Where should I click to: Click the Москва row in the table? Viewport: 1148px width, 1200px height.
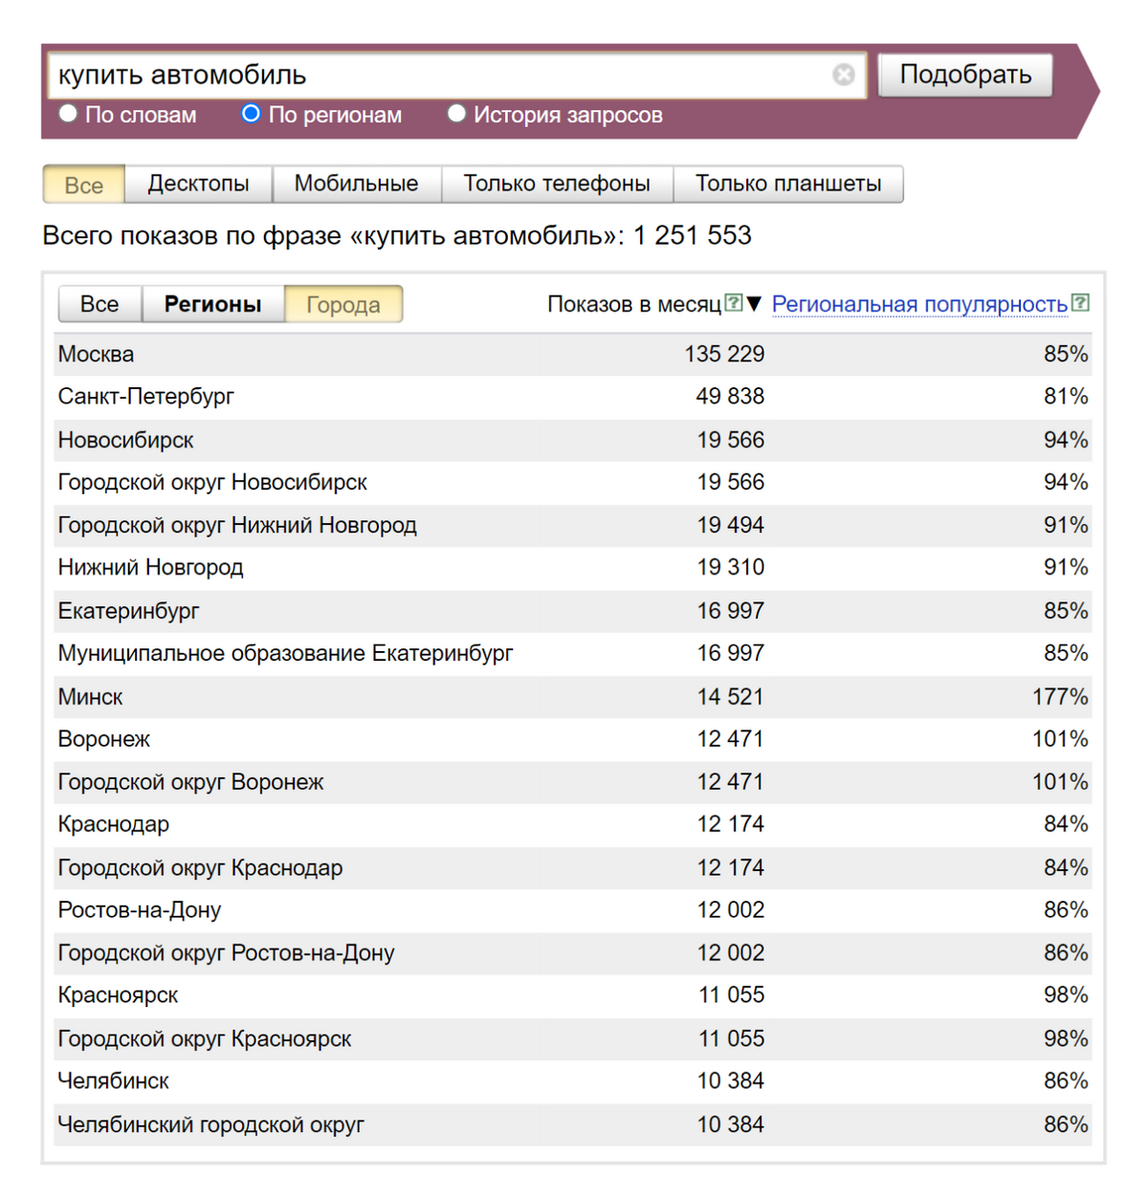pyautogui.click(x=573, y=354)
